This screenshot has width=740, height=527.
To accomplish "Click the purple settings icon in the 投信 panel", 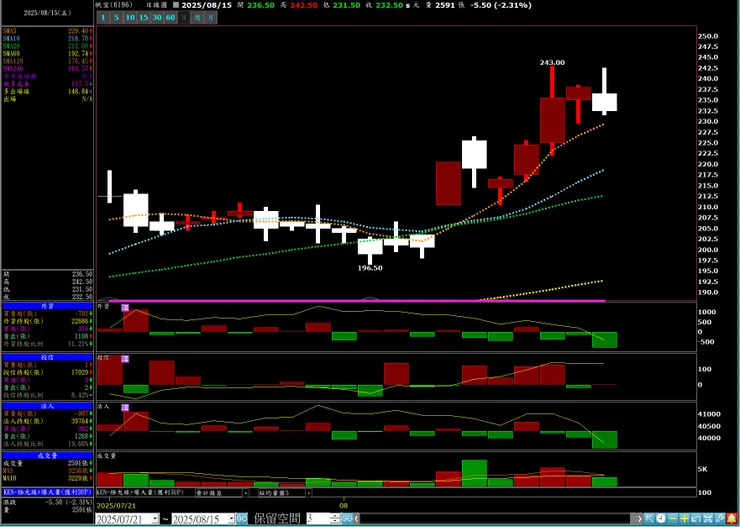I will click(x=125, y=359).
